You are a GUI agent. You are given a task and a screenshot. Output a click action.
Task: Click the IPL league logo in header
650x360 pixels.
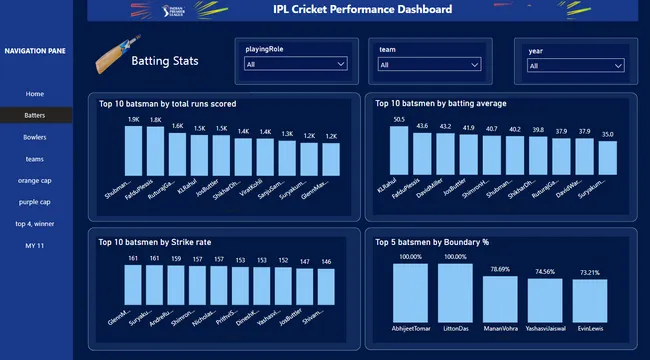[x=173, y=10]
